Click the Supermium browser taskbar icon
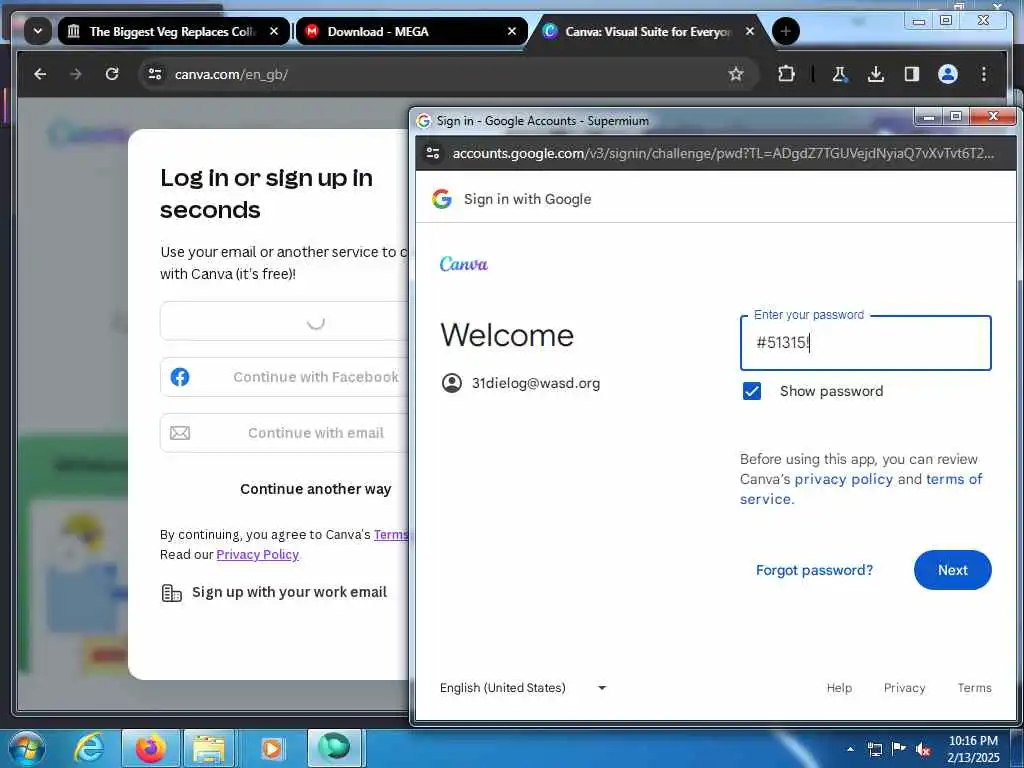1024x768 pixels. point(334,748)
